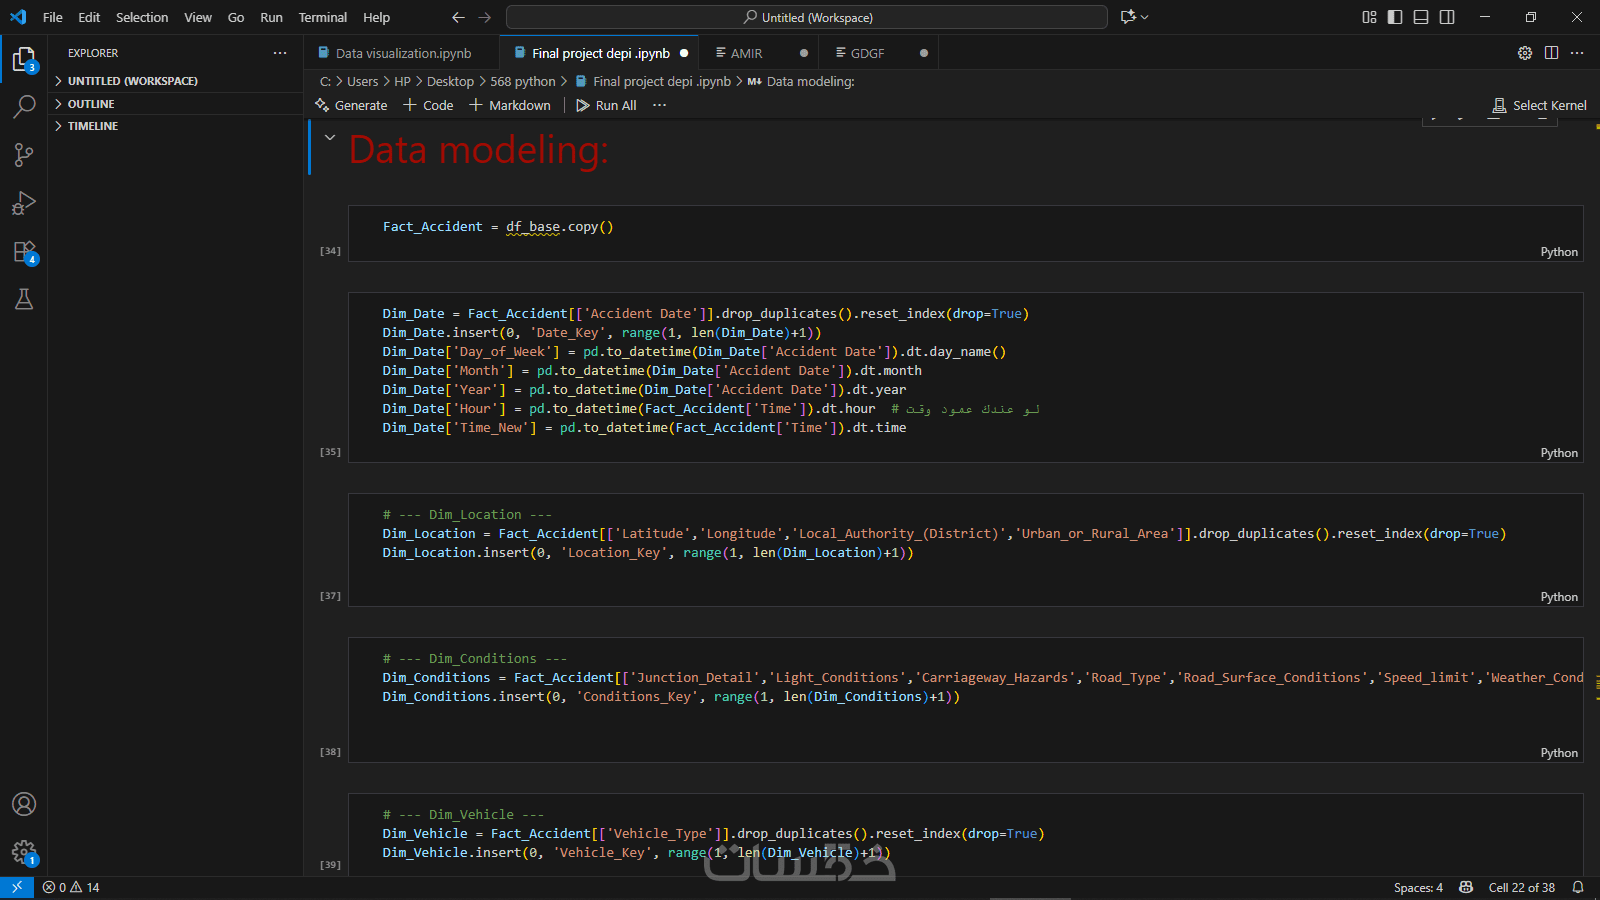Viewport: 1600px width, 900px height.
Task: Toggle the bottom panel layout button
Action: (x=1421, y=17)
